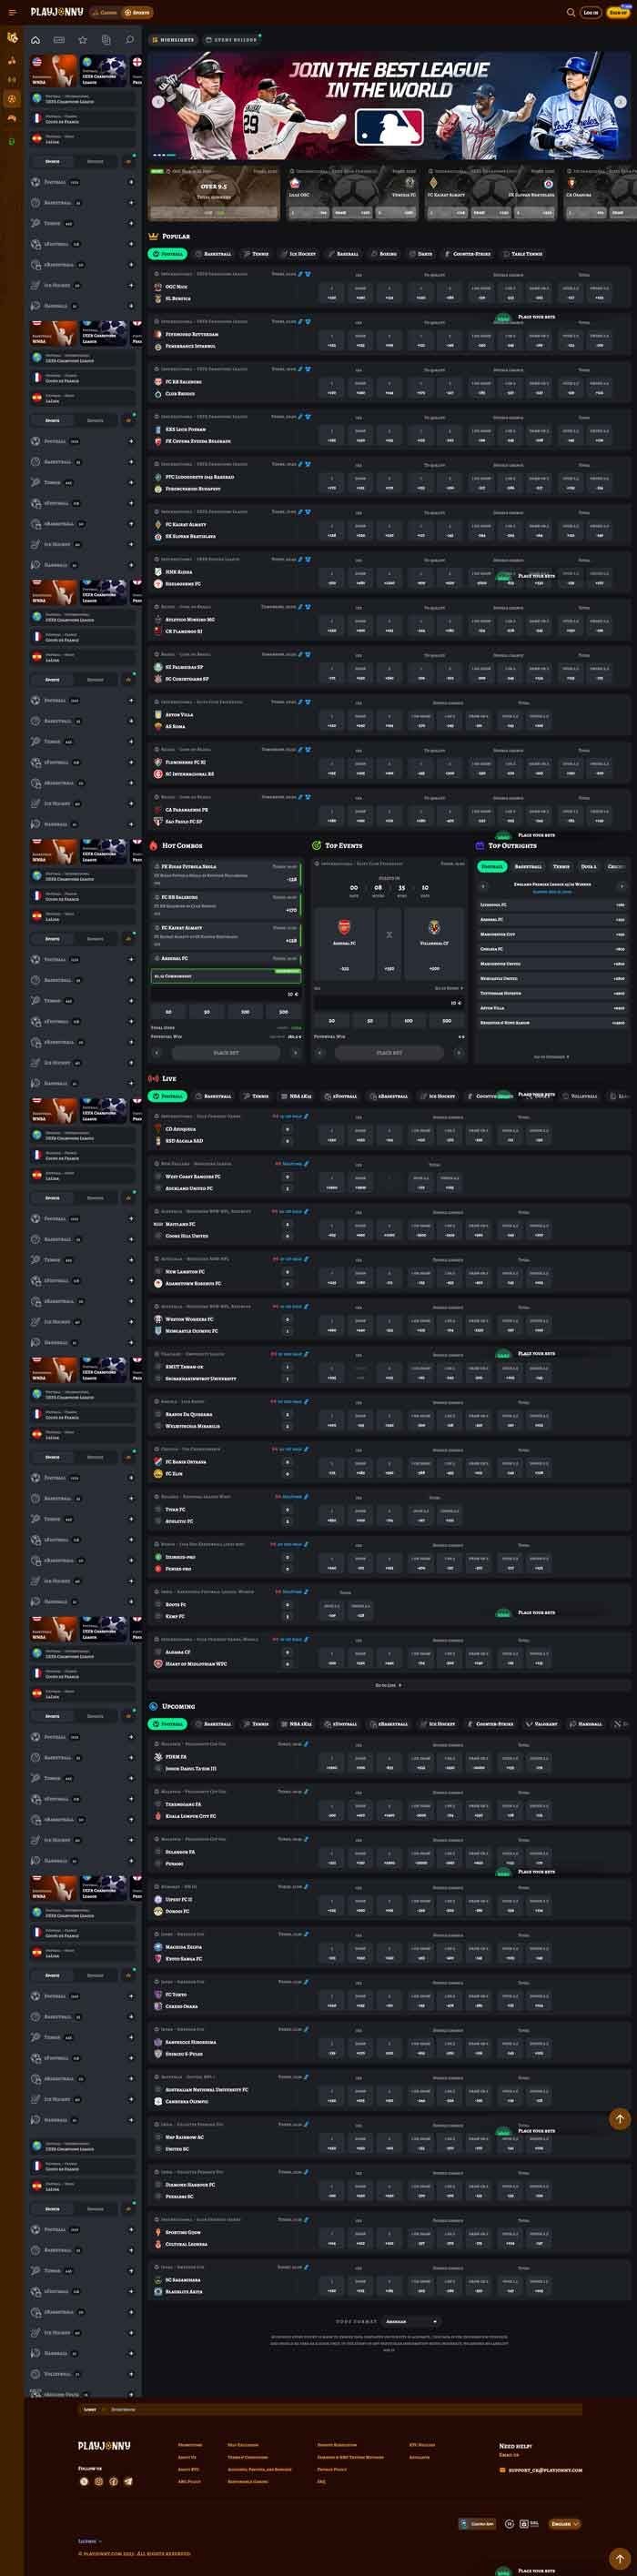Select Volleyball in the Live tabs
The image size is (637, 2576).
(x=580, y=1096)
